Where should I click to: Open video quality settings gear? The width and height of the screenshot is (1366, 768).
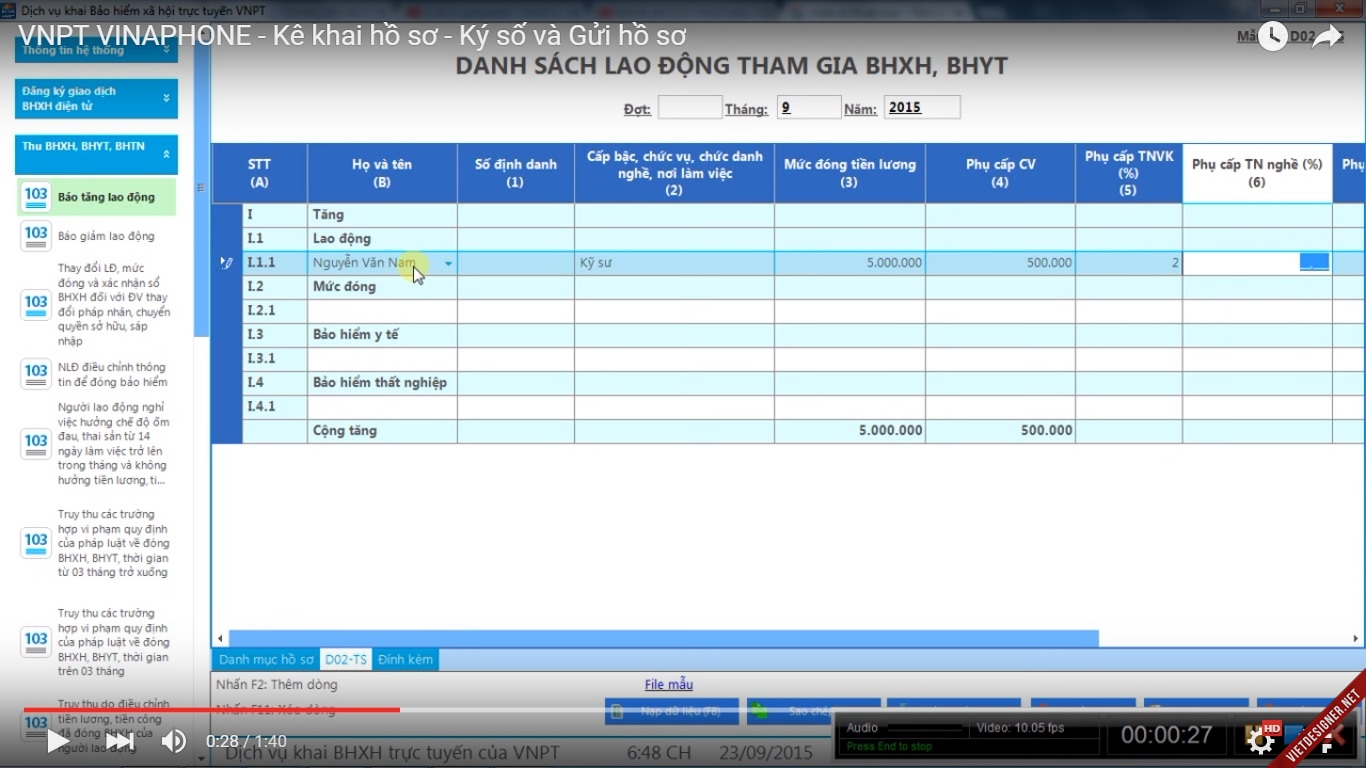point(1260,740)
